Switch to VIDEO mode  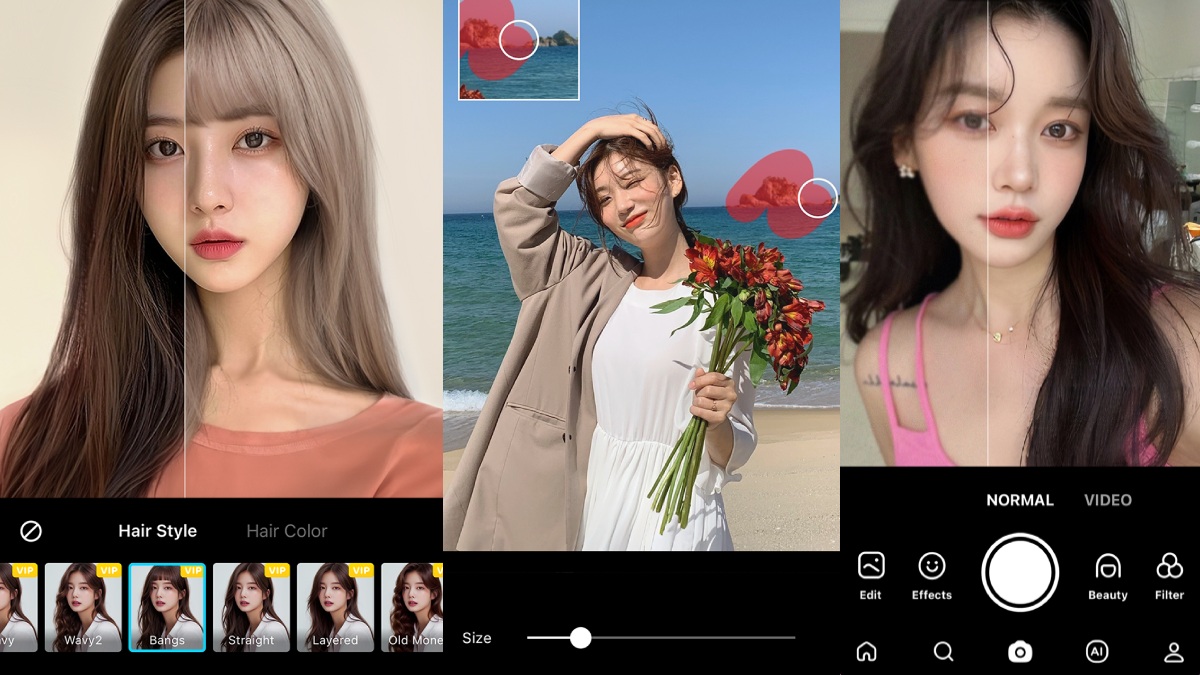point(1107,500)
